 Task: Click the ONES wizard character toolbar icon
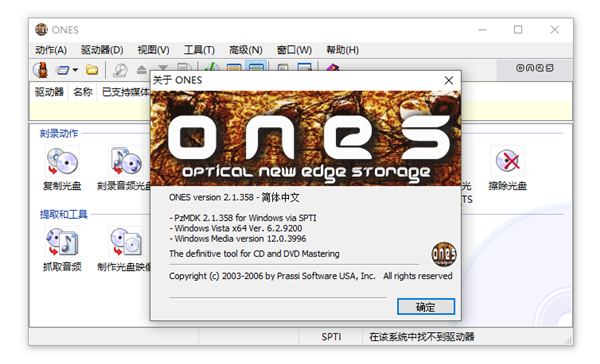41,70
